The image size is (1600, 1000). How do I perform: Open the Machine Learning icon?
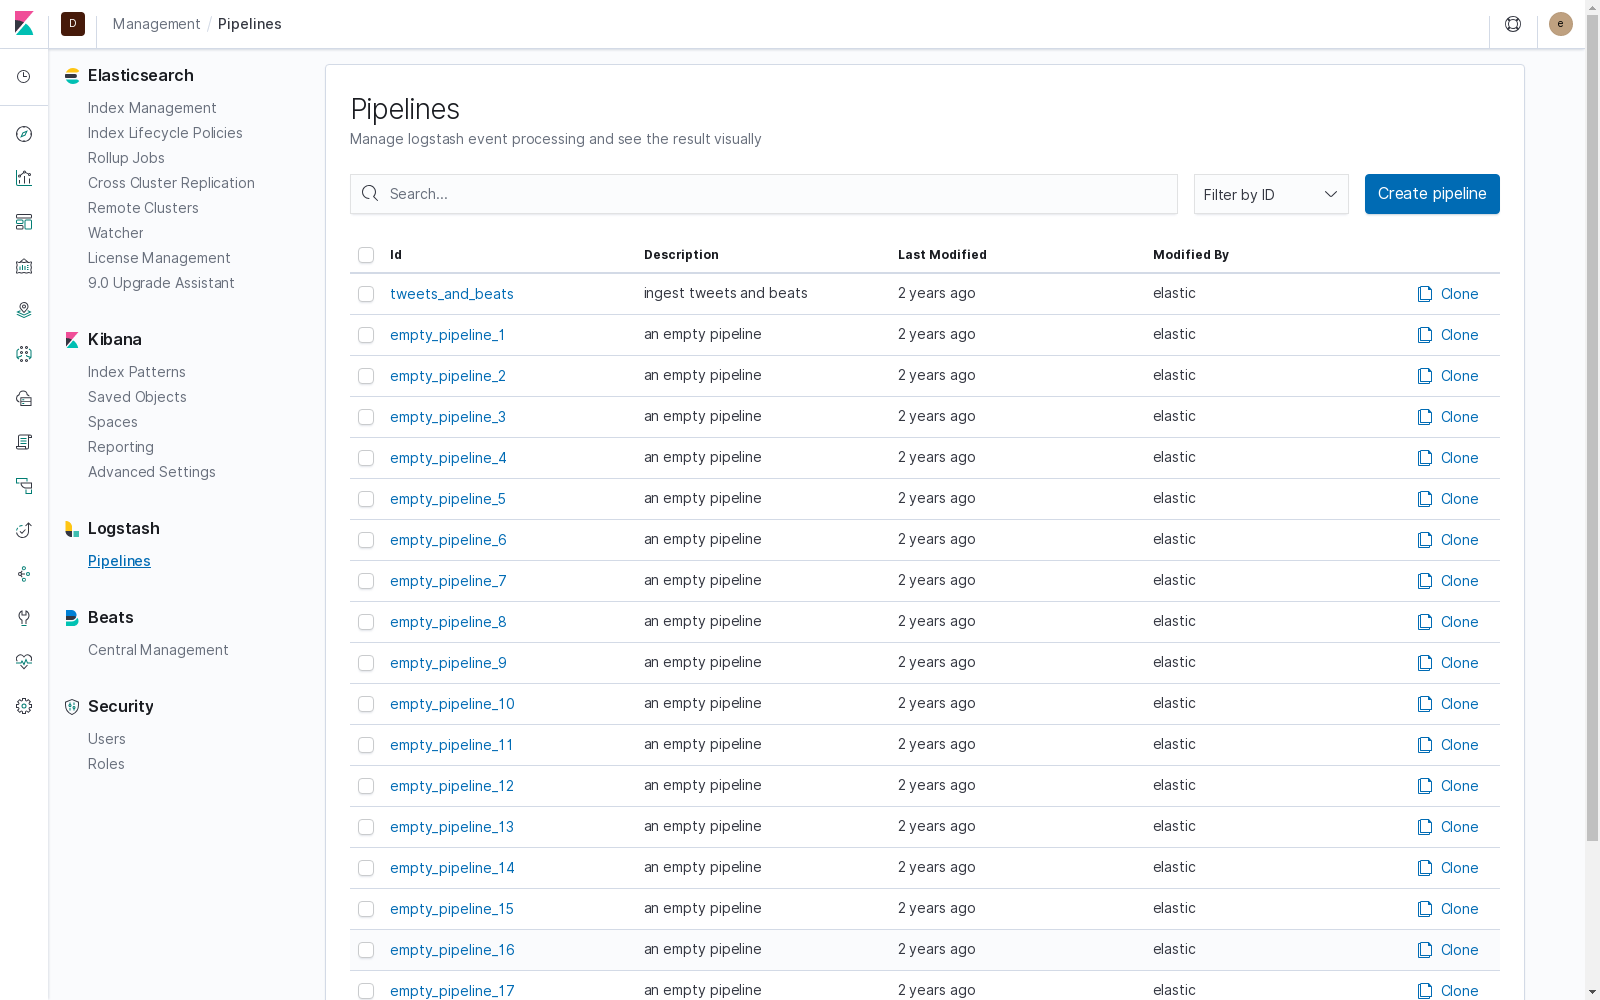click(24, 353)
